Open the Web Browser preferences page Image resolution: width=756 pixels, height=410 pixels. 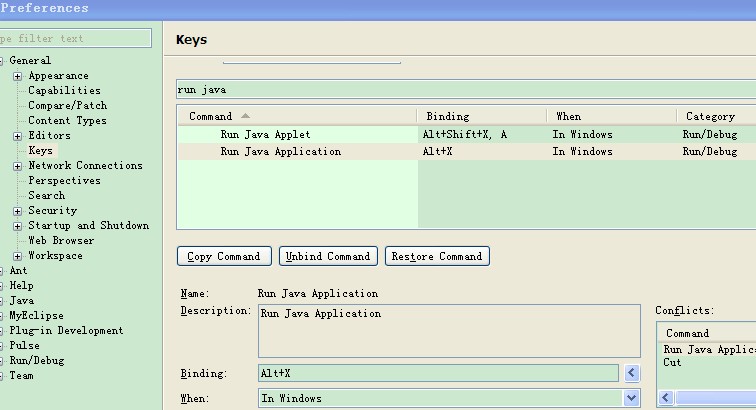click(61, 241)
